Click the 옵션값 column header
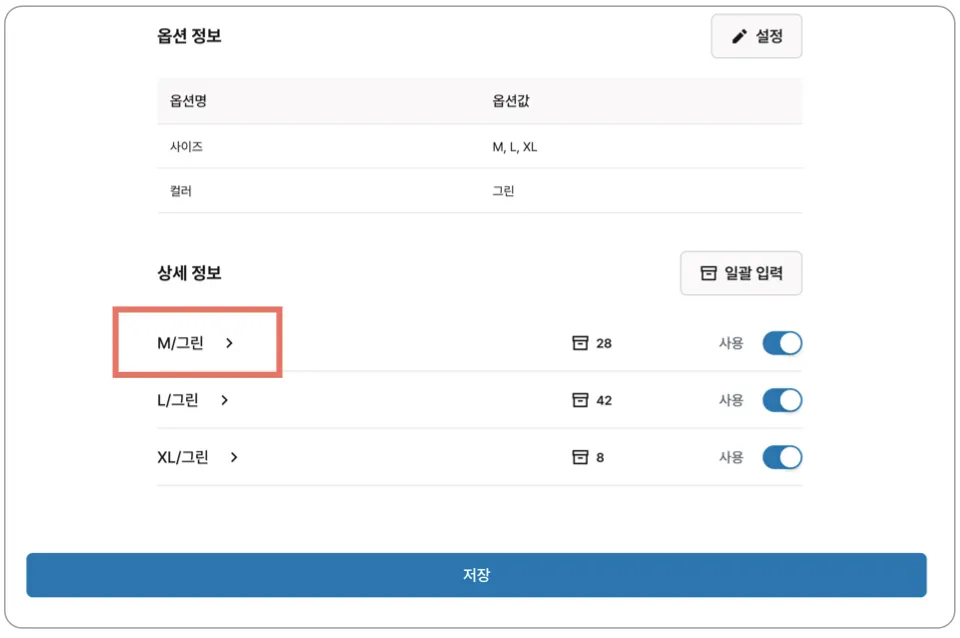The width and height of the screenshot is (960, 638). (x=510, y=101)
